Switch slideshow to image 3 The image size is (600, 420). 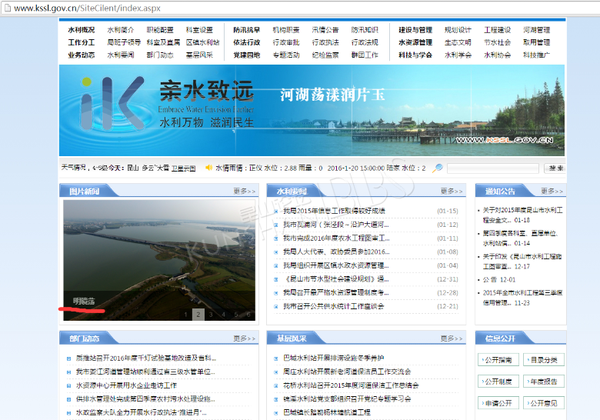pyautogui.click(x=211, y=314)
